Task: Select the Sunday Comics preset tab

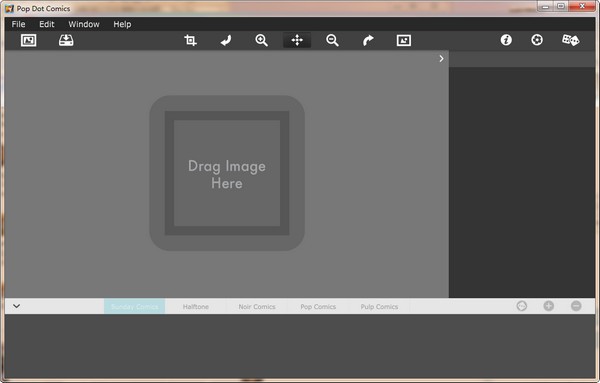Action: point(134,306)
